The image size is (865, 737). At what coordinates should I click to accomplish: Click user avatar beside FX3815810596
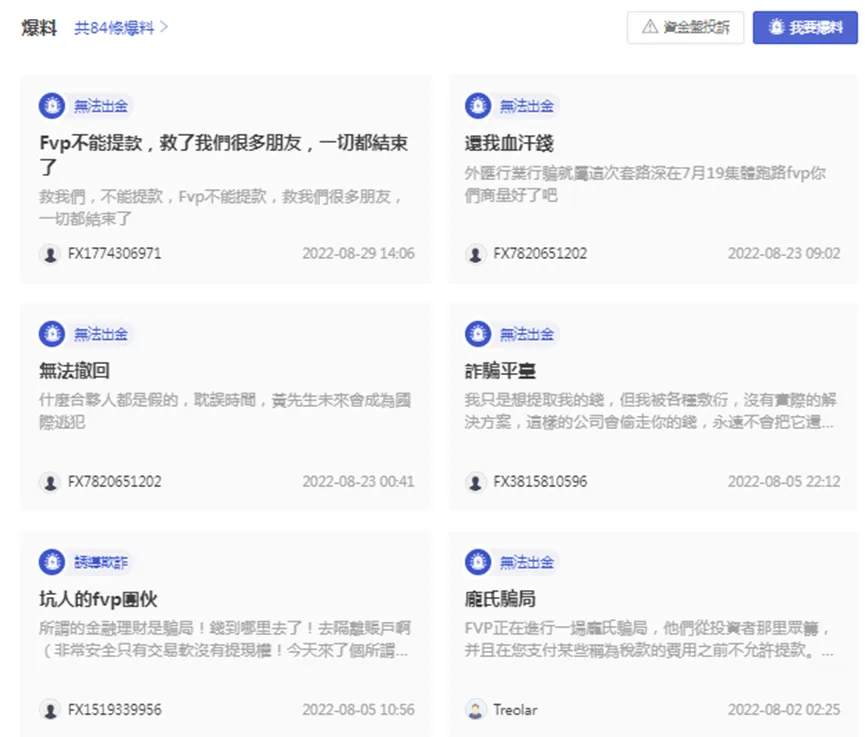coord(475,482)
